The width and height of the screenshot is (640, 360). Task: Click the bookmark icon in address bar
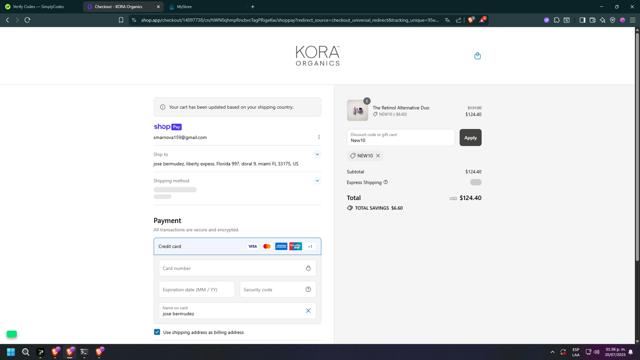click(121, 20)
